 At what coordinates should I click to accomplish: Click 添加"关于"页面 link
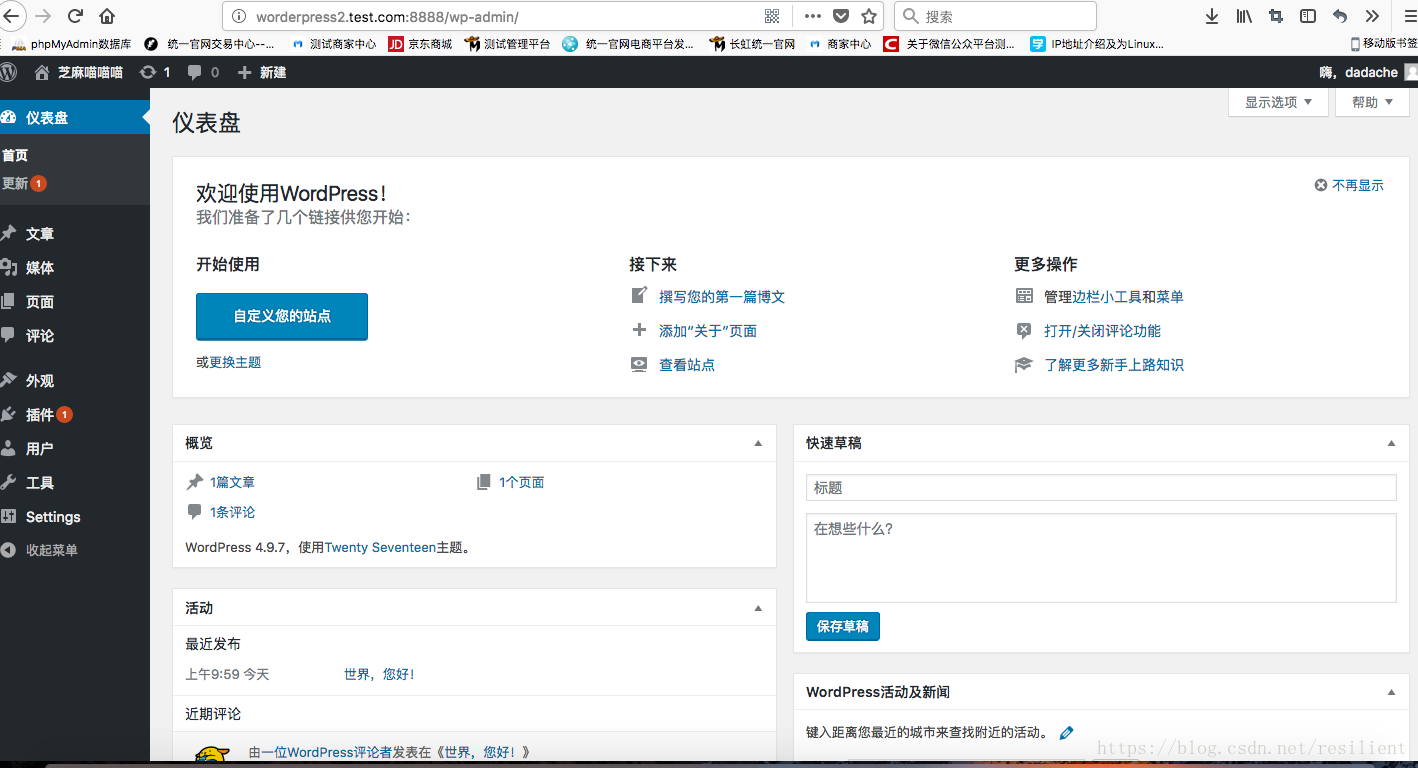708,331
